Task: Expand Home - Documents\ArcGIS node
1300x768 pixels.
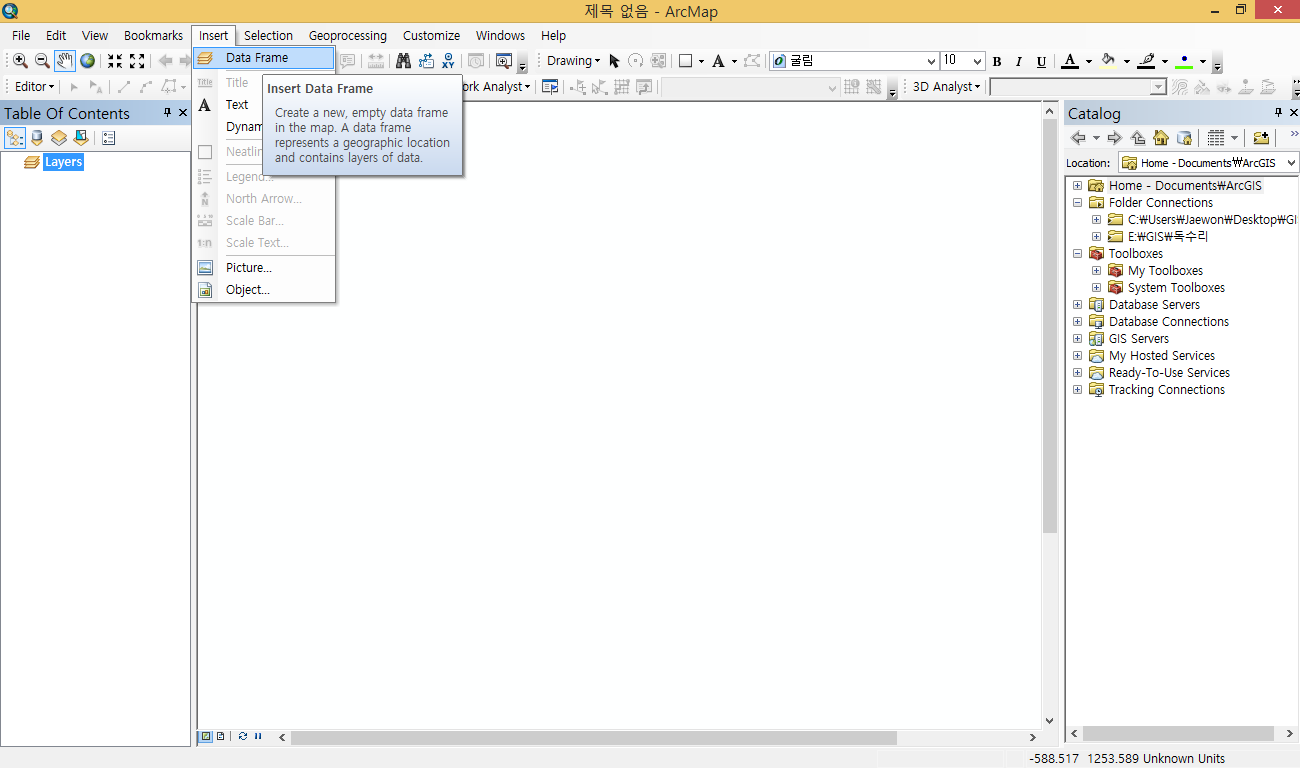Action: pos(1077,186)
